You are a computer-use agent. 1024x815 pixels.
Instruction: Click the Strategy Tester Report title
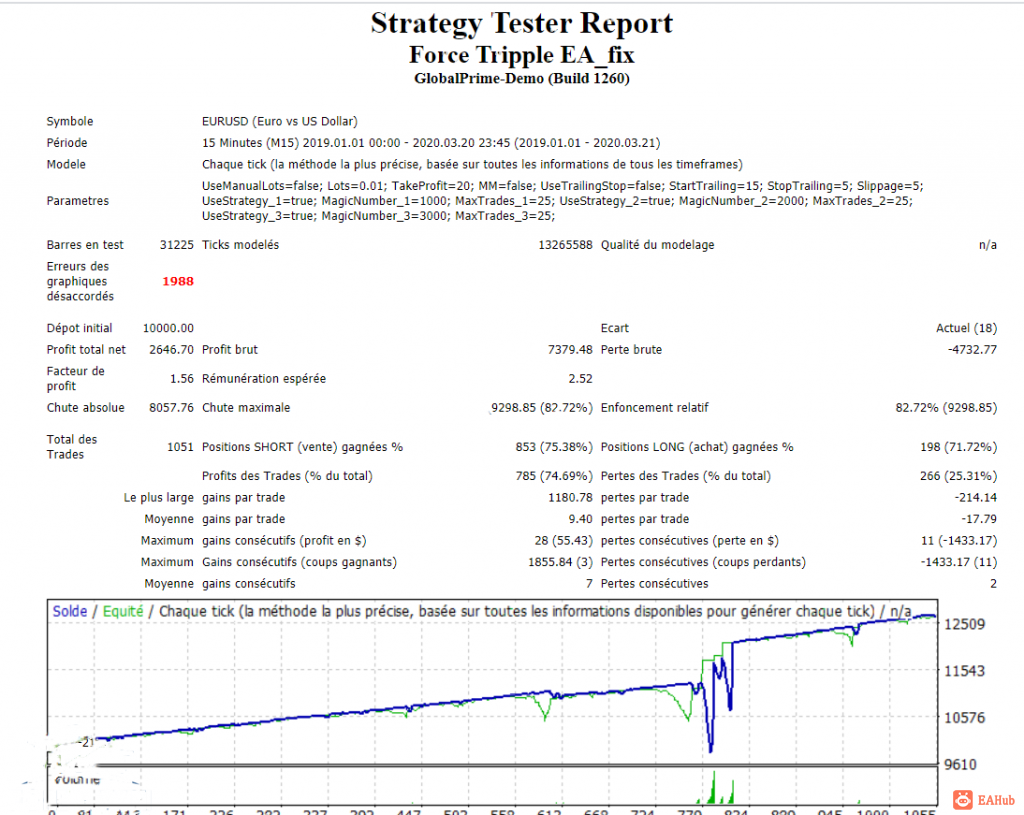pos(522,24)
